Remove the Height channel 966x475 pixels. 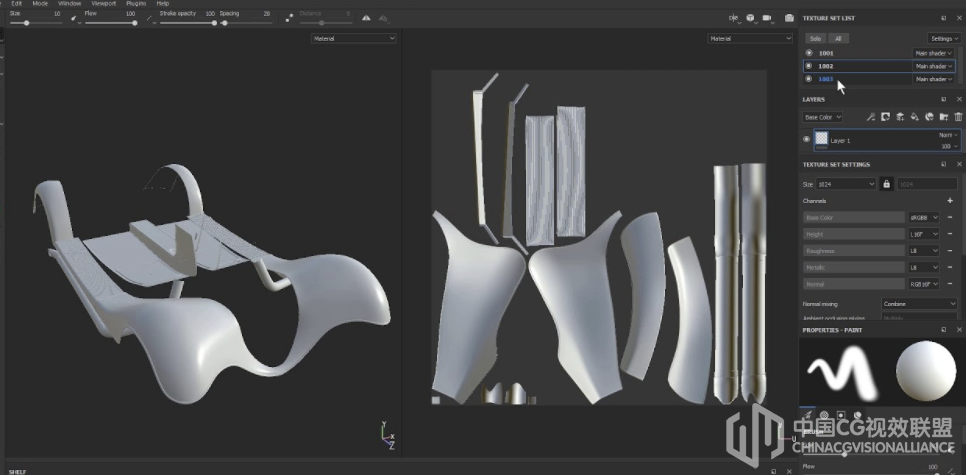tap(949, 234)
